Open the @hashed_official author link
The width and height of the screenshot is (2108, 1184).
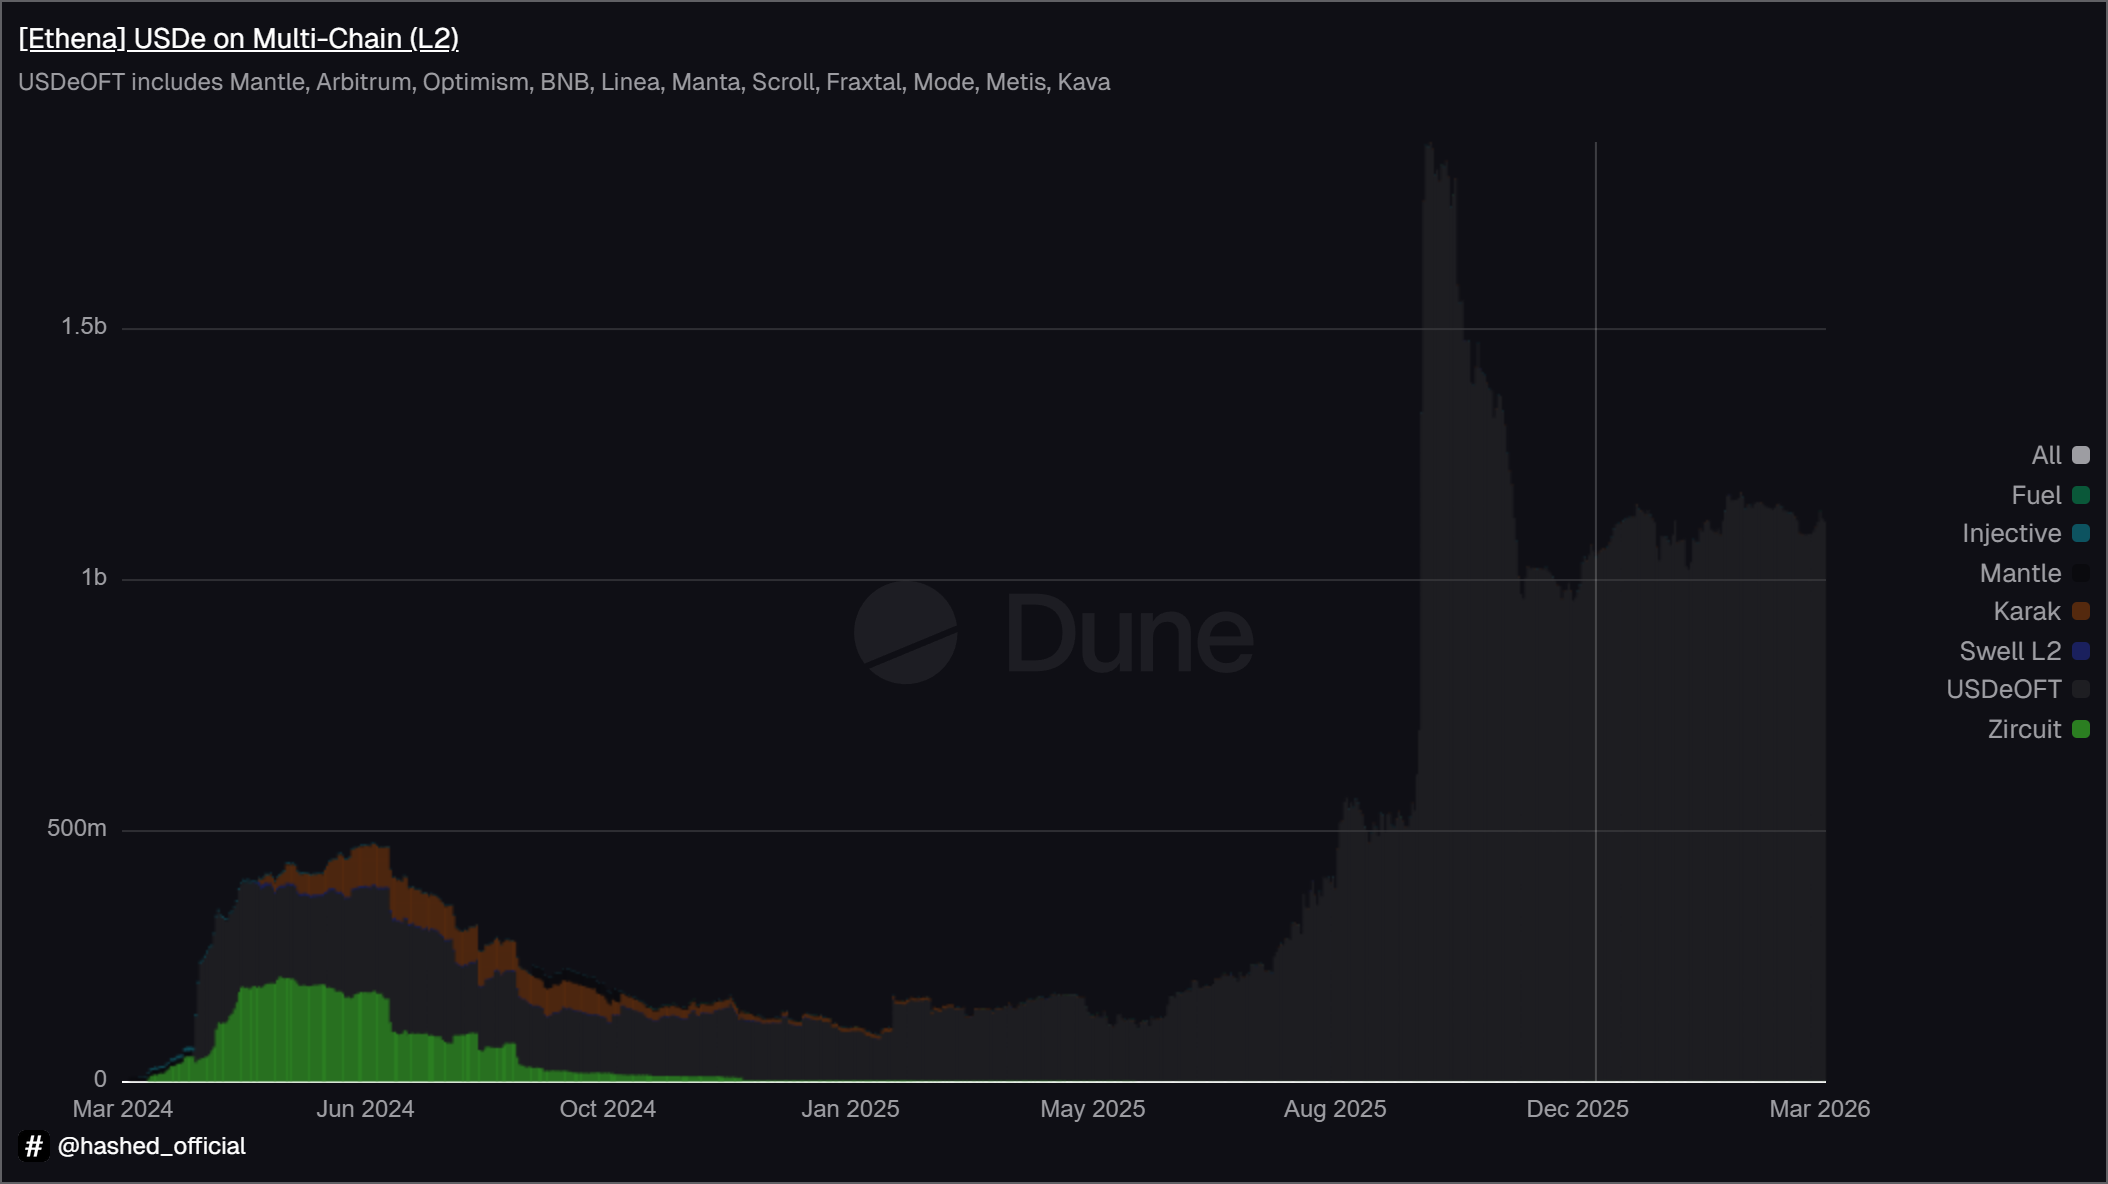pyautogui.click(x=151, y=1146)
